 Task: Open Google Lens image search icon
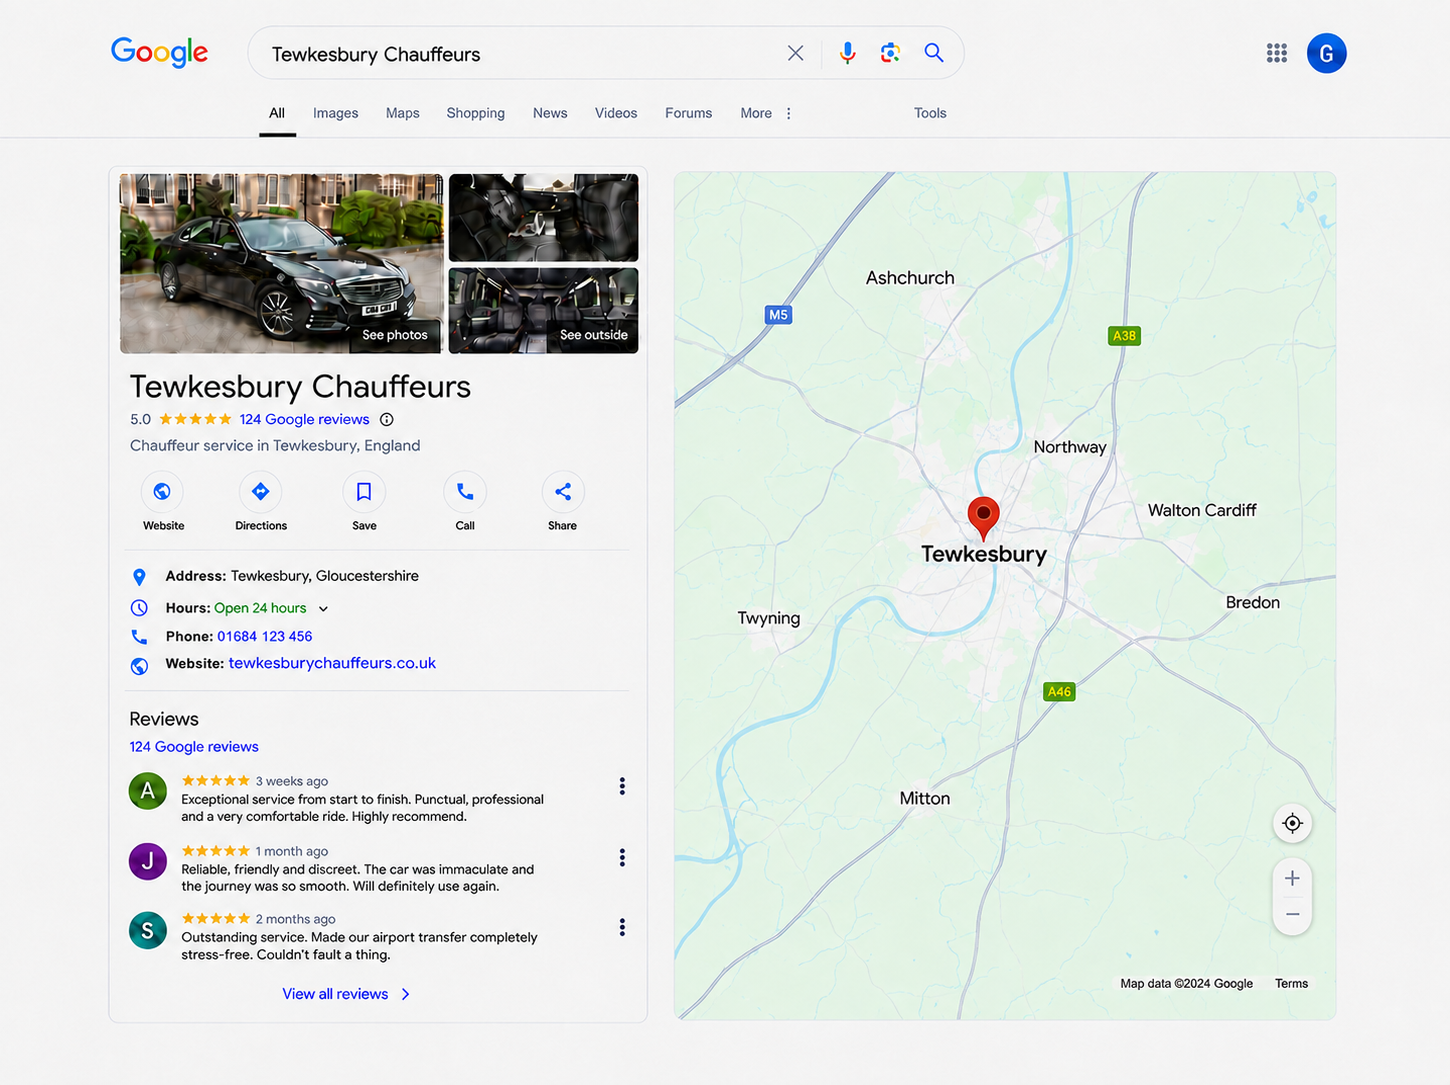(x=890, y=53)
